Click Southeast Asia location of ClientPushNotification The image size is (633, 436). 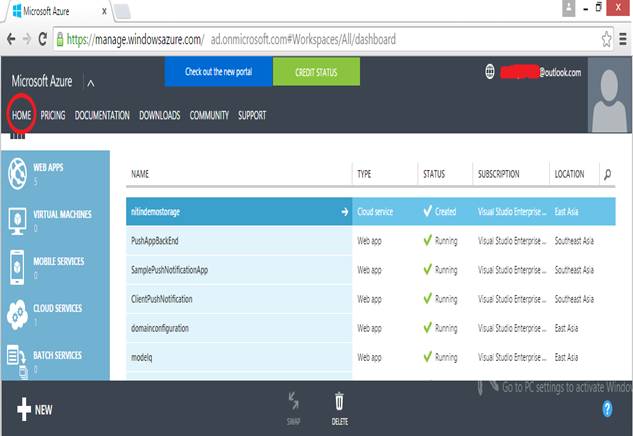coord(574,299)
